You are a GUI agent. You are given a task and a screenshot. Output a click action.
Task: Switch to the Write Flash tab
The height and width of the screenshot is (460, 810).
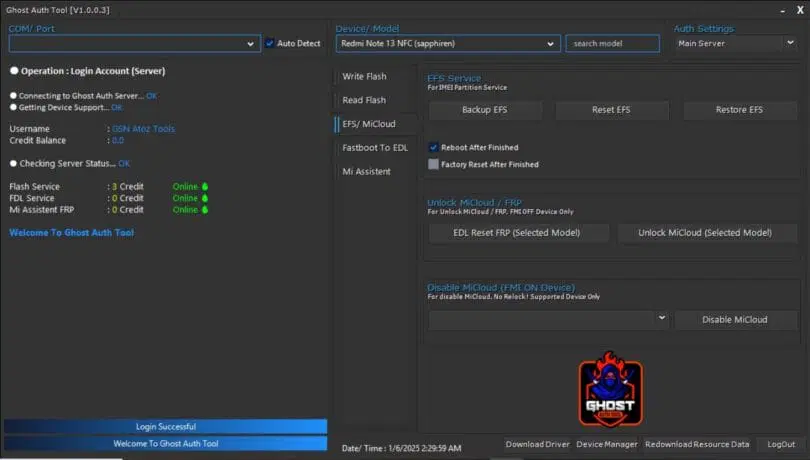tap(364, 76)
